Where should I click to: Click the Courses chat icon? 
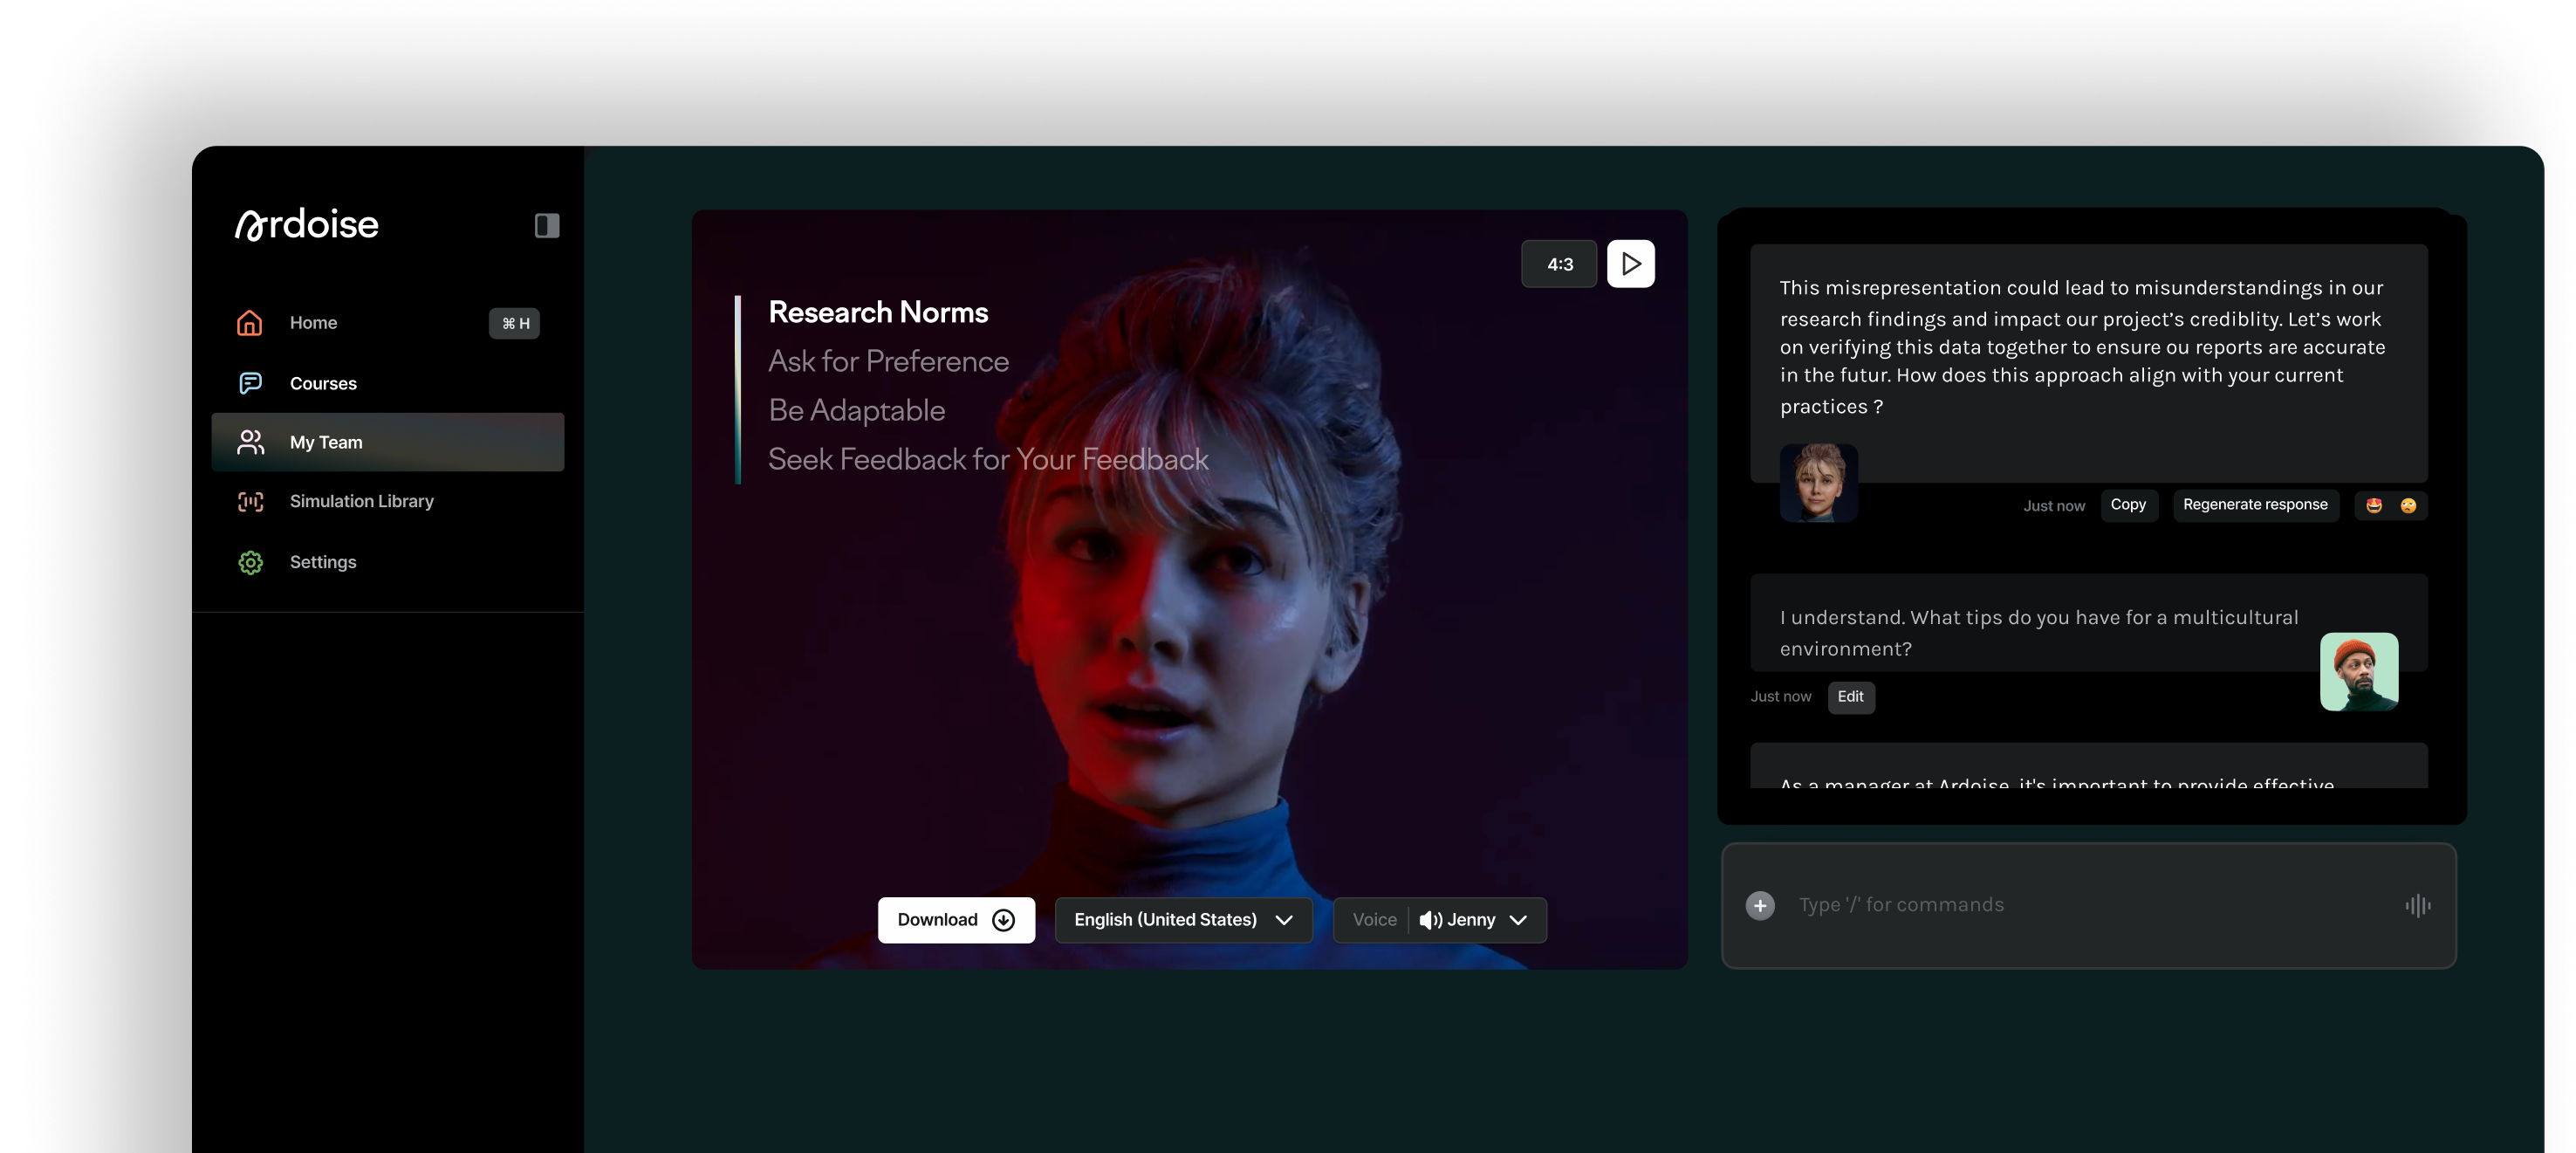point(250,383)
